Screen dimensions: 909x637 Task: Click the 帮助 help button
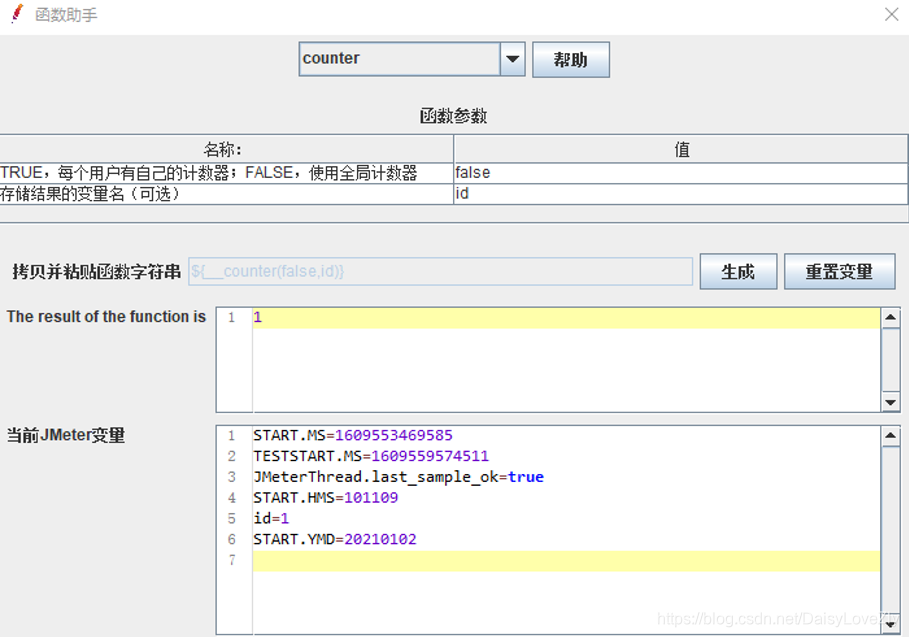tap(570, 59)
